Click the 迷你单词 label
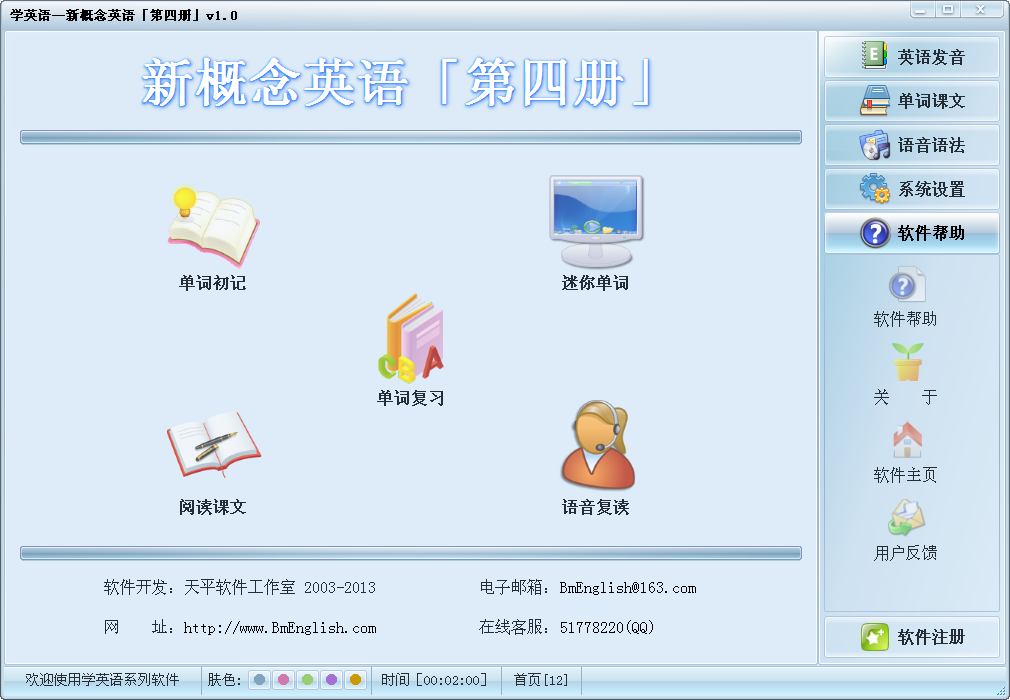The width and height of the screenshot is (1010, 700). [x=595, y=283]
